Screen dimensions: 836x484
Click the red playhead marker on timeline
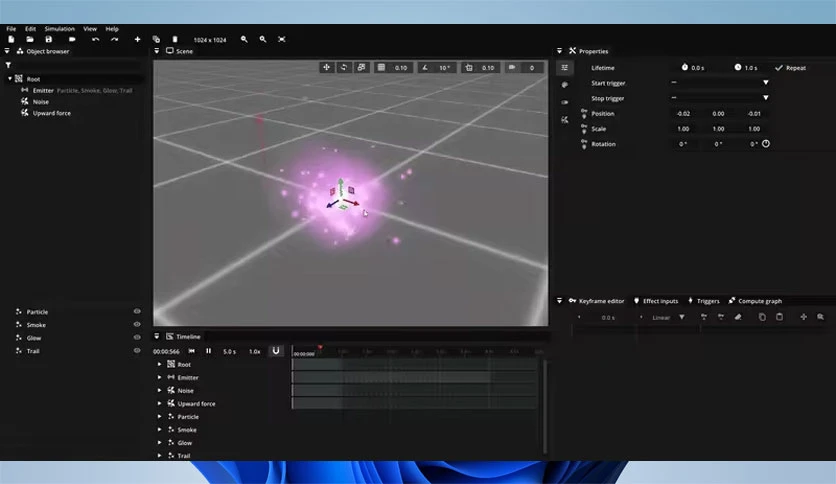320,348
